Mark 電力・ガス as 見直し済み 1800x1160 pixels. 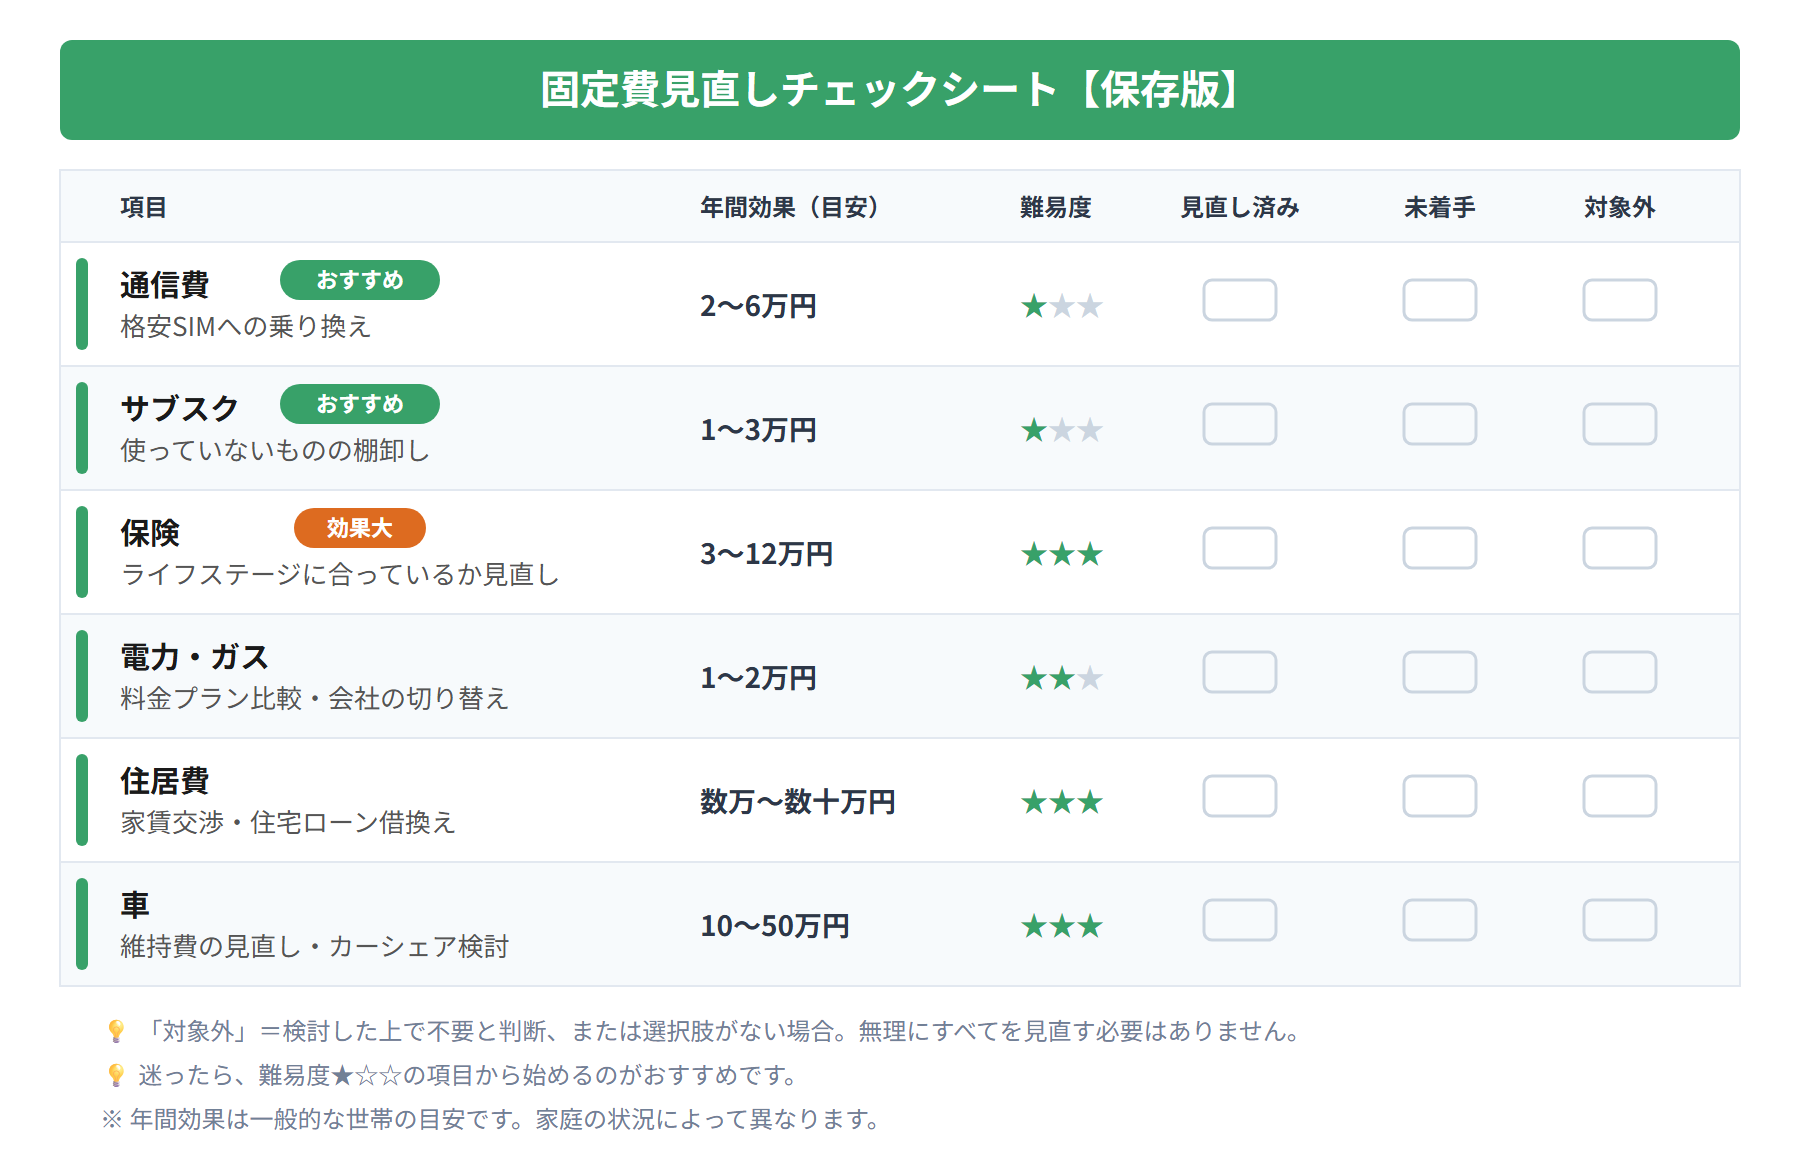[x=1239, y=672]
